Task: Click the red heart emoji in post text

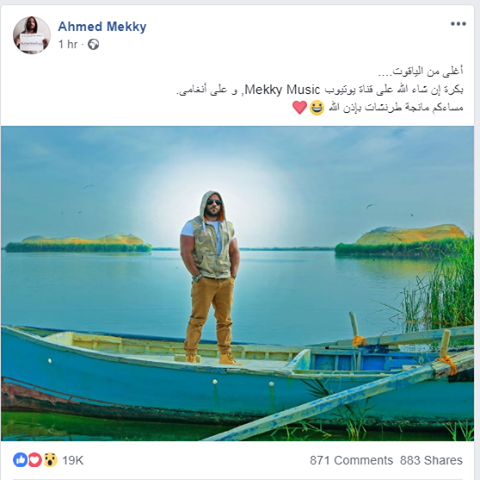Action: 299,108
